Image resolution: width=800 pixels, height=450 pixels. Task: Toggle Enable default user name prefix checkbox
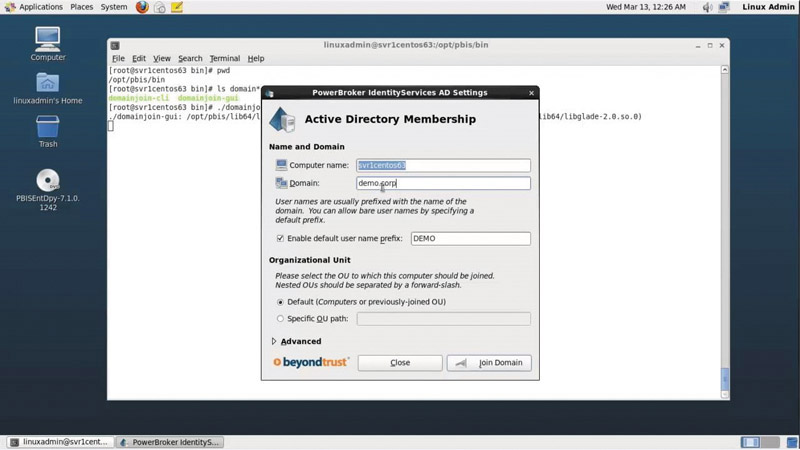pyautogui.click(x=280, y=238)
